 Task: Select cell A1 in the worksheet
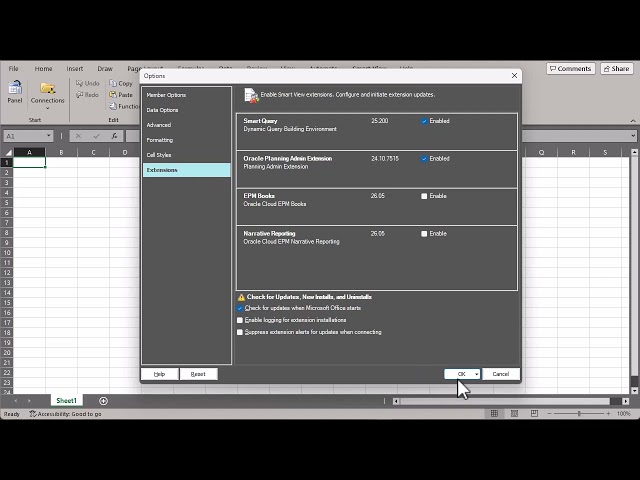[29, 162]
